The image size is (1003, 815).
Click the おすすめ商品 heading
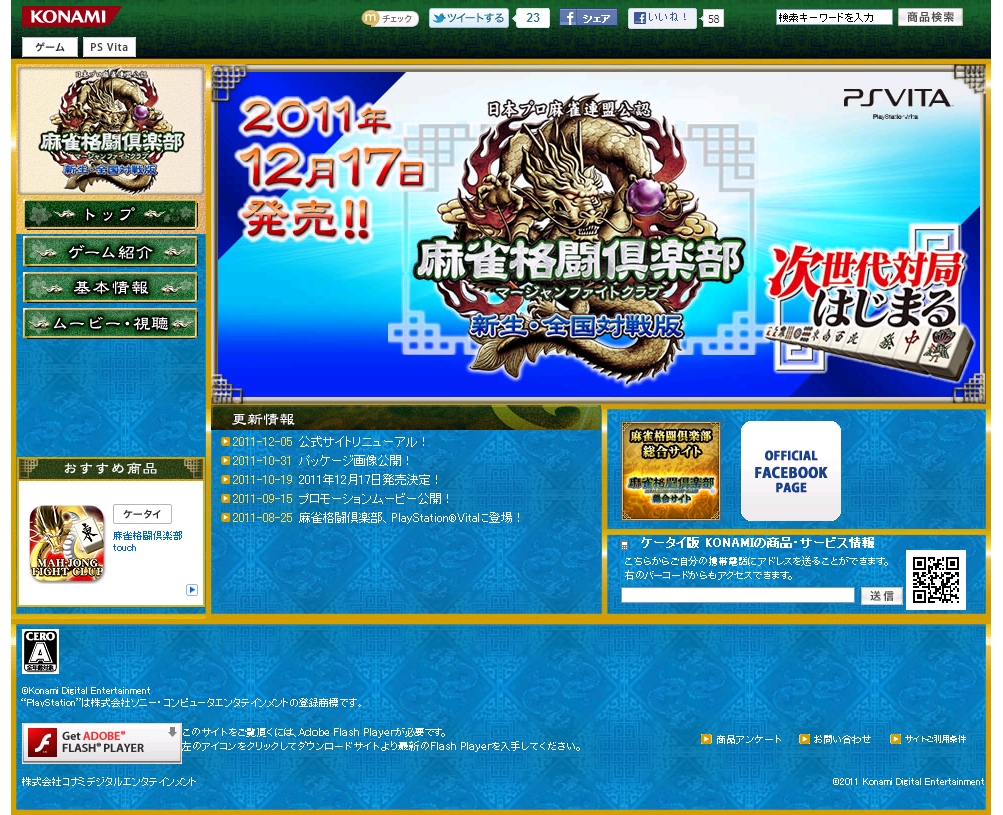coord(111,468)
